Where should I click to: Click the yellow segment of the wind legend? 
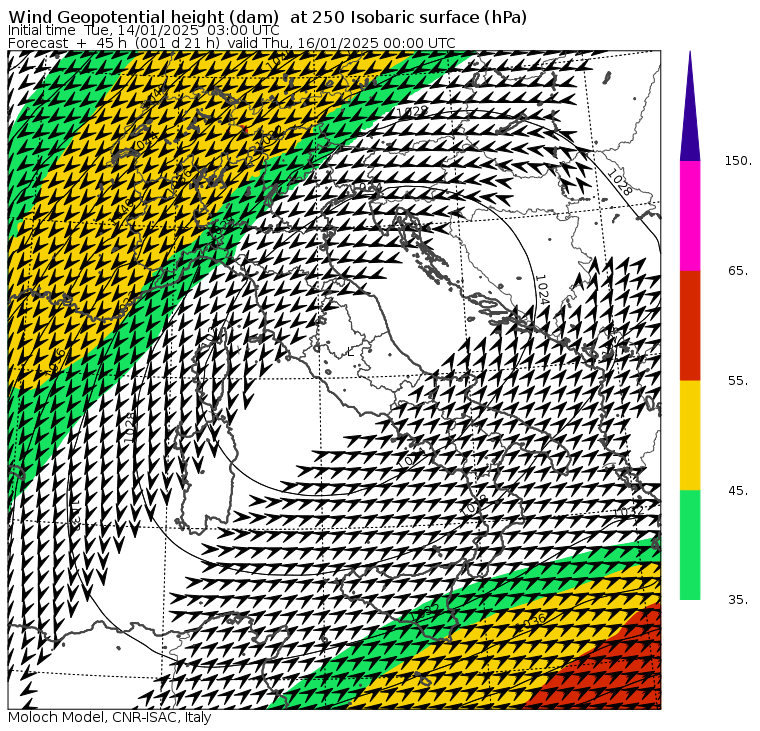(690, 435)
